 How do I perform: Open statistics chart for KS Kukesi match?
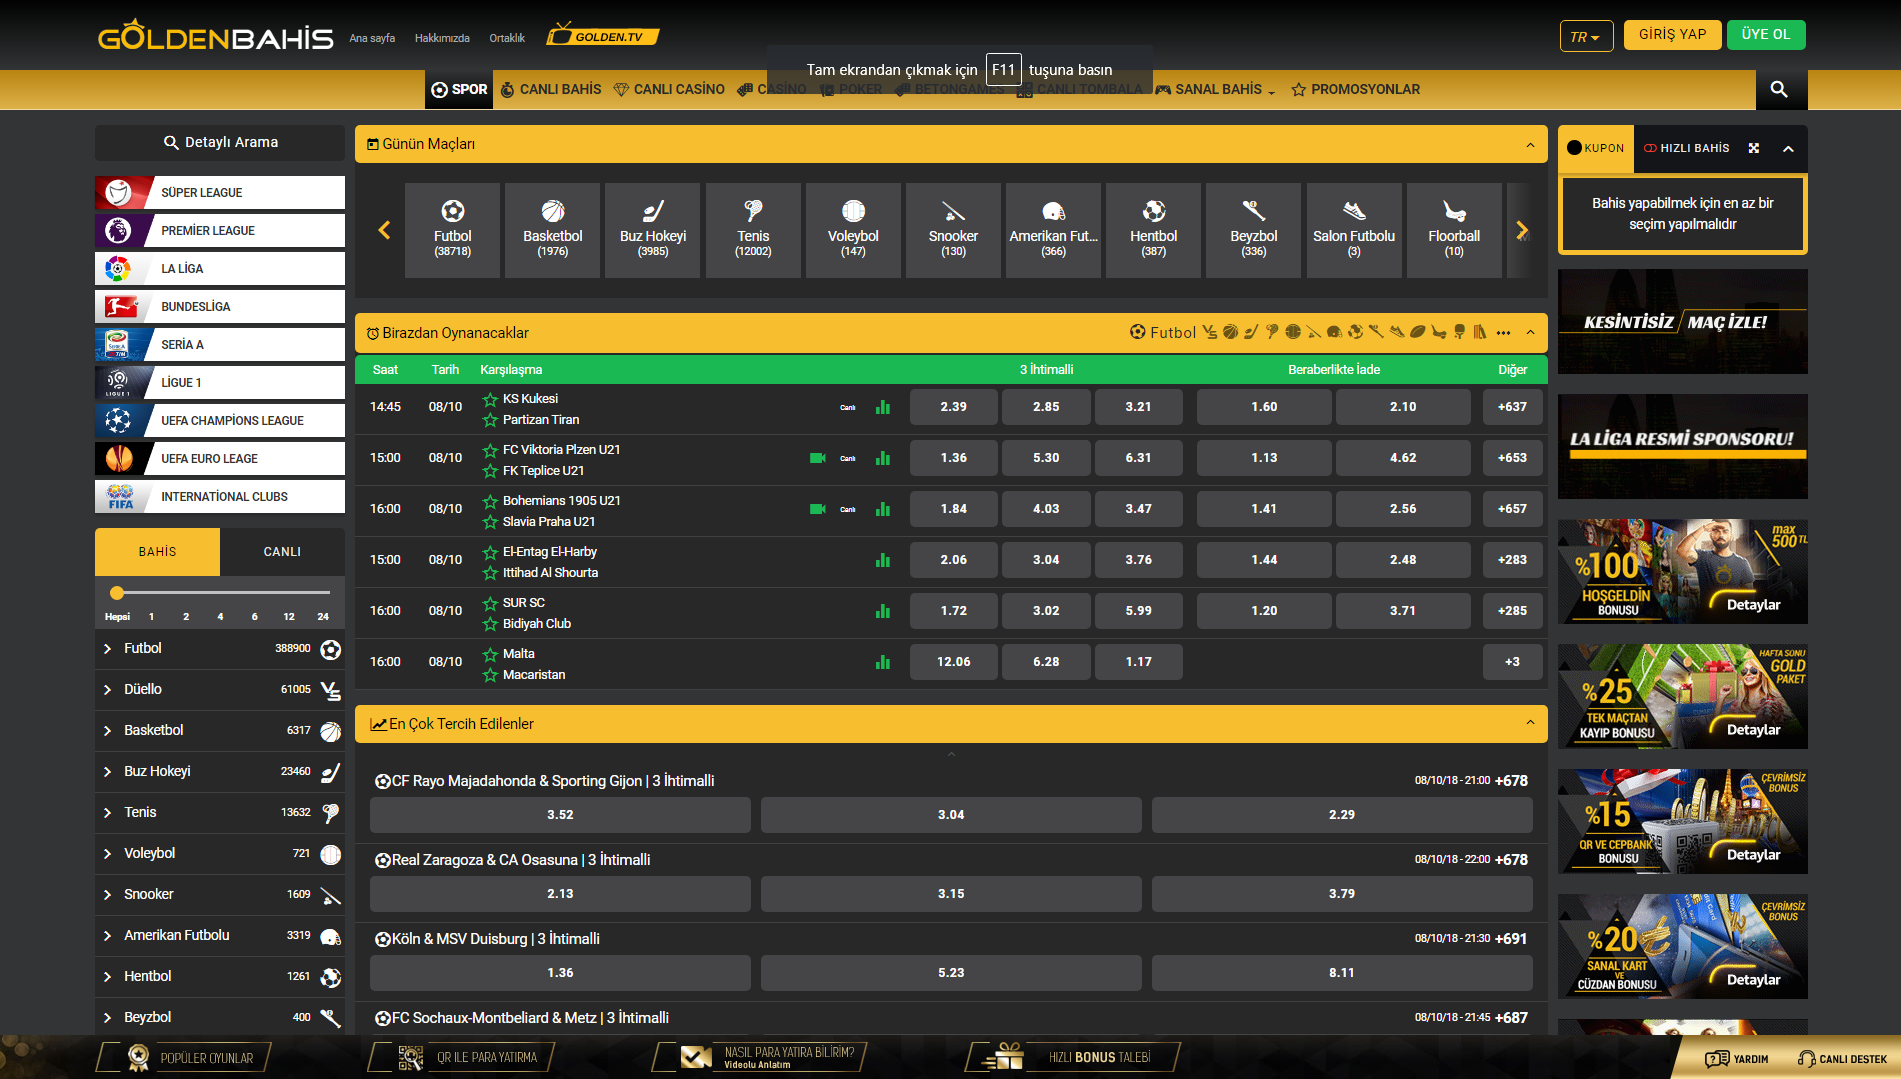tap(882, 407)
